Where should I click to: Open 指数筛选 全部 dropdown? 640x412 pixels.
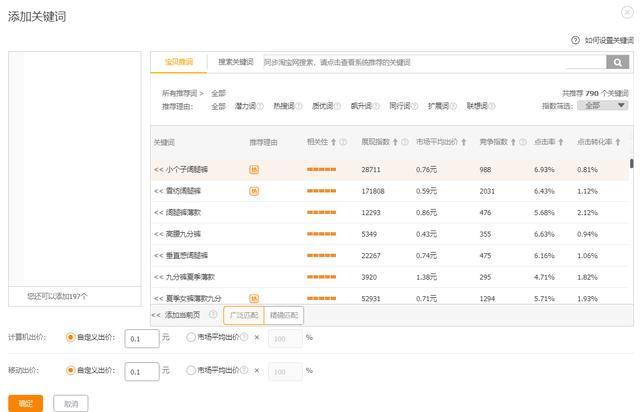(x=602, y=106)
